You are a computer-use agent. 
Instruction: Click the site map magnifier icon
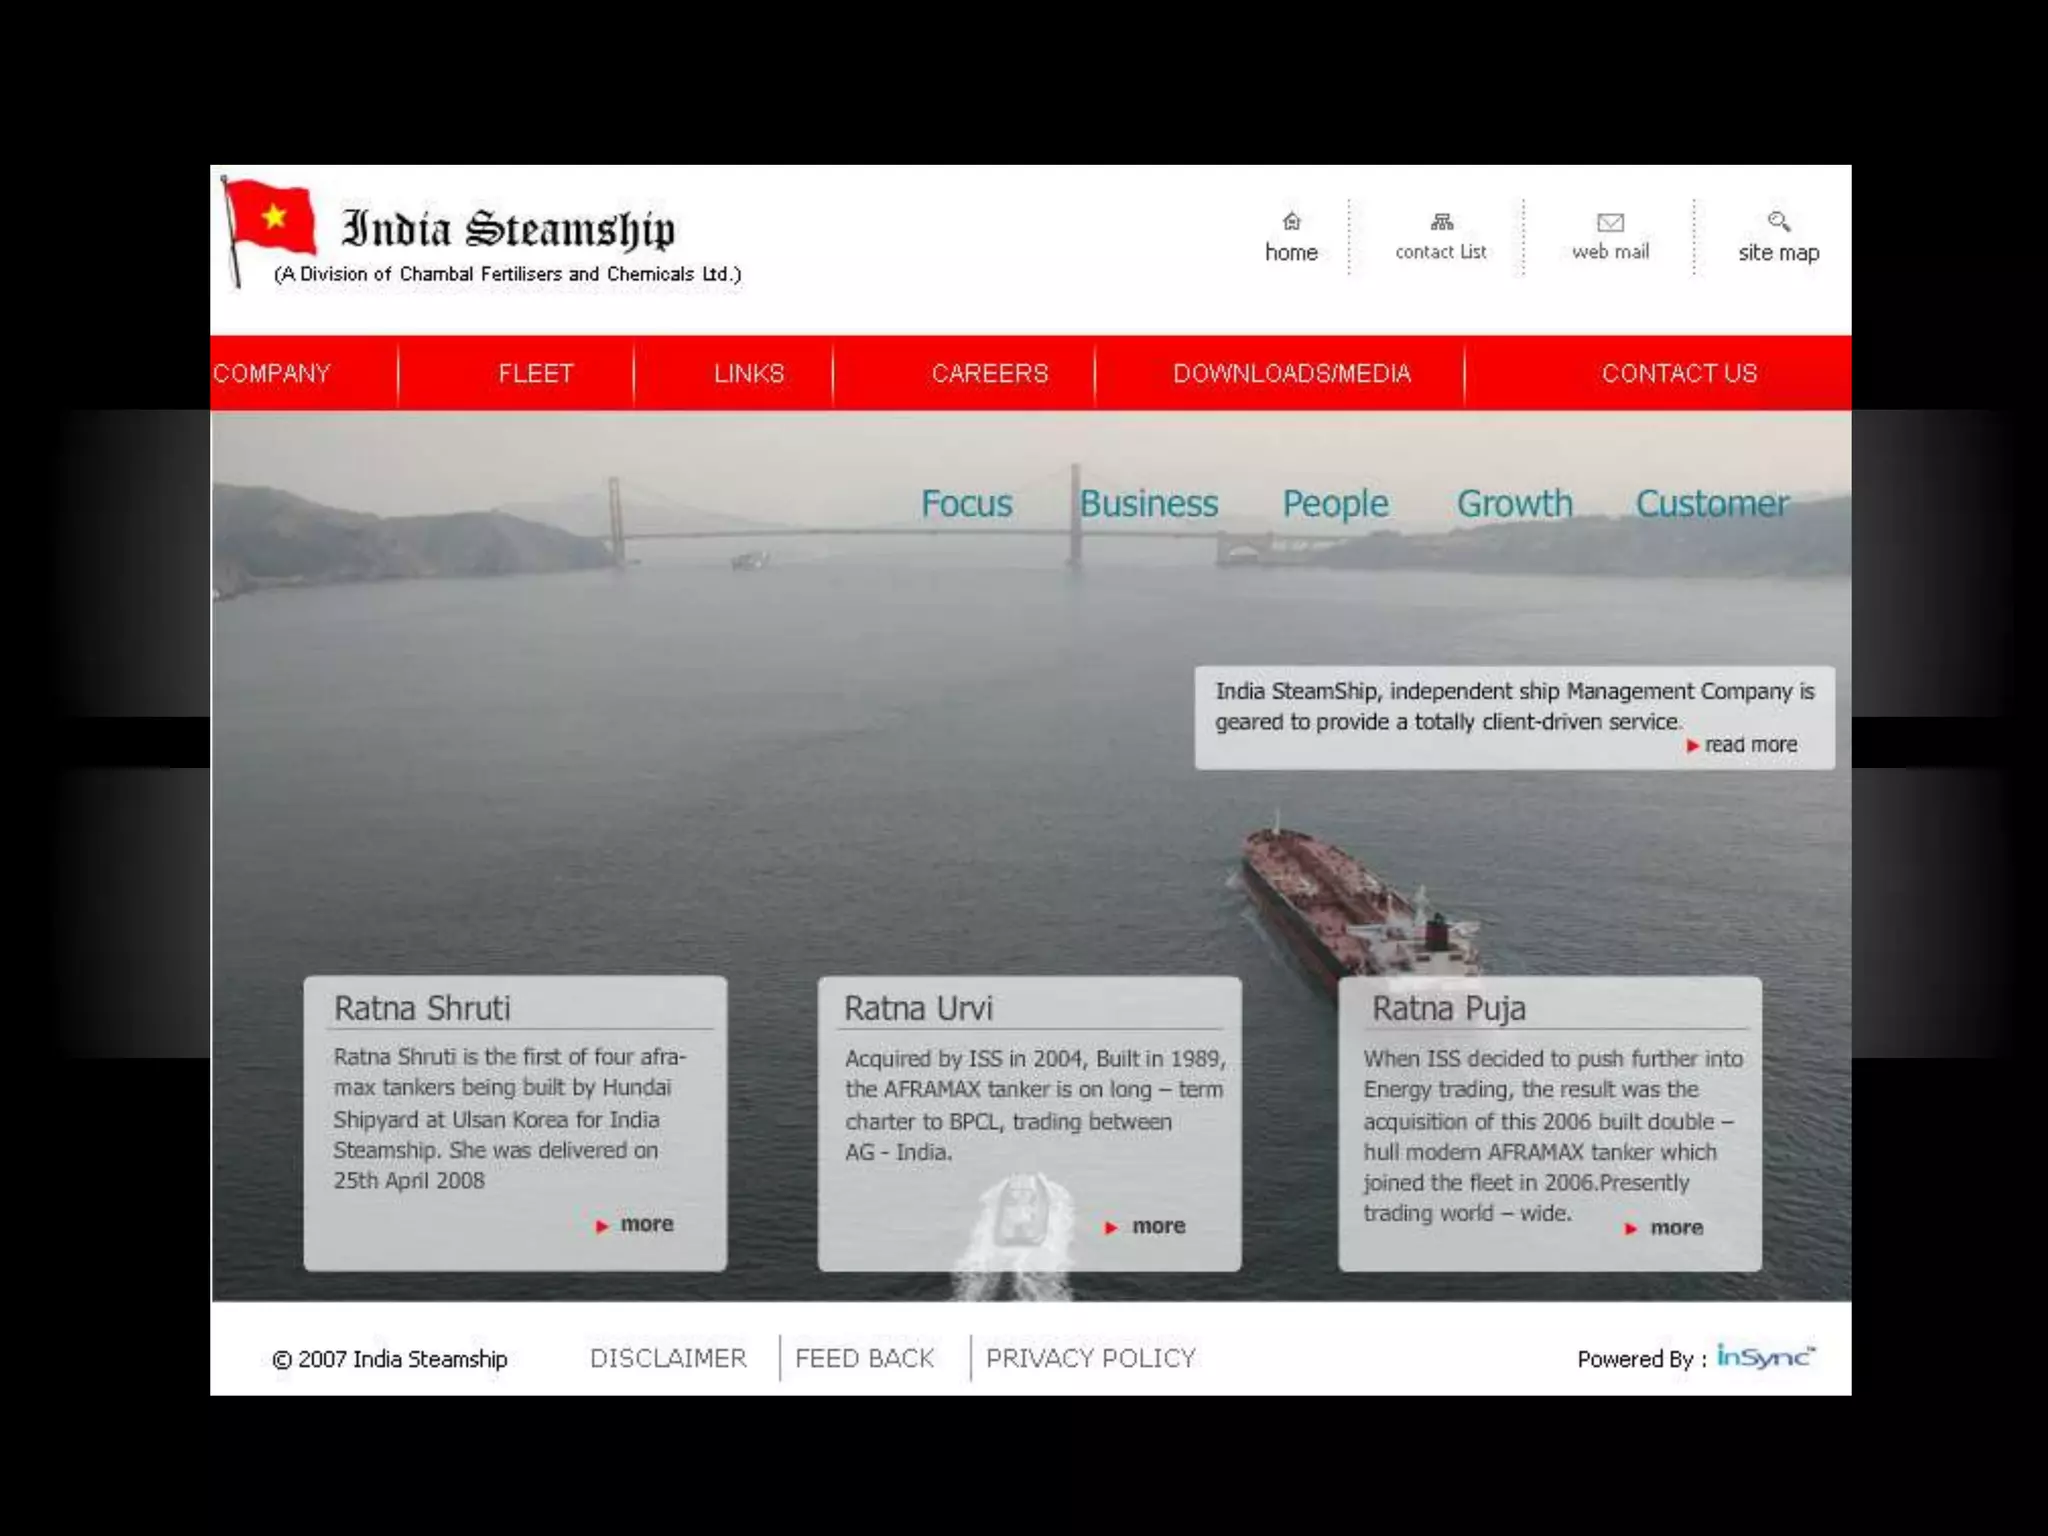pyautogui.click(x=1778, y=221)
